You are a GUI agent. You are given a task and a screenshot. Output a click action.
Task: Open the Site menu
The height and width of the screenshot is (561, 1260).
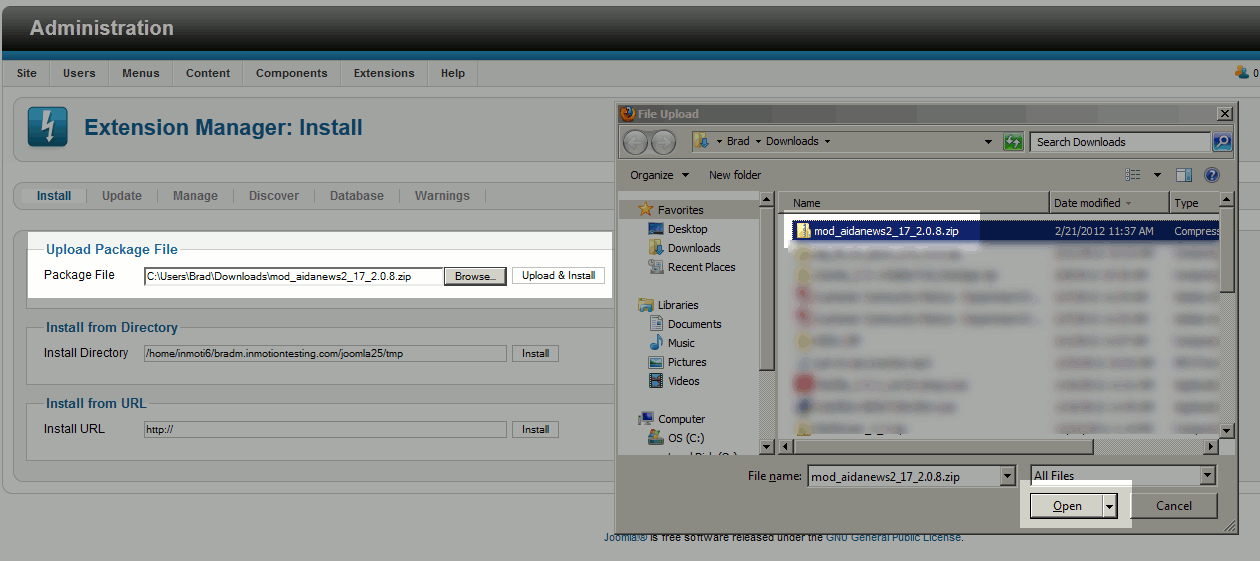pyautogui.click(x=27, y=73)
